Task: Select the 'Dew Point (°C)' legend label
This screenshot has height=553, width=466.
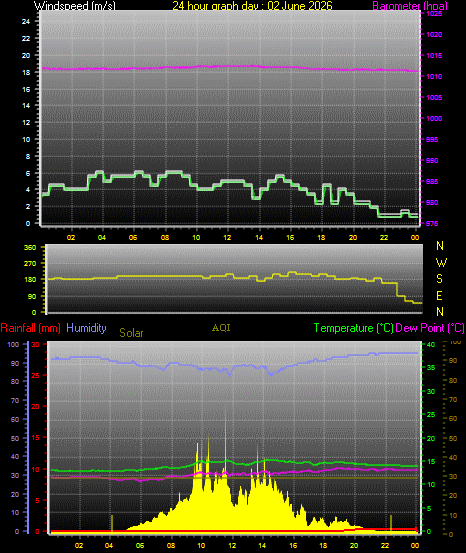Action: 430,328
